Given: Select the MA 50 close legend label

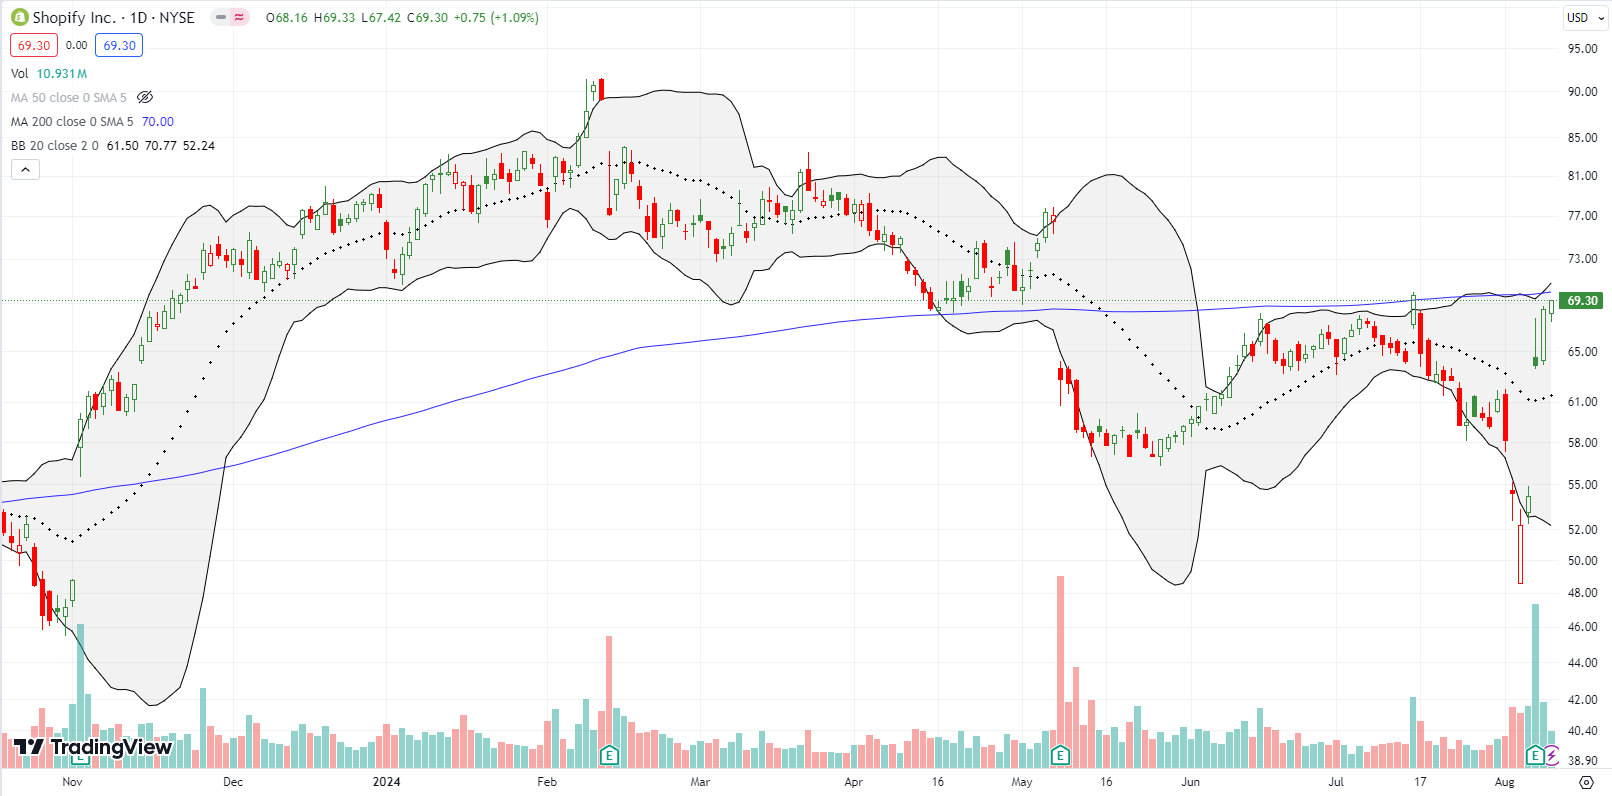Looking at the screenshot, I should point(69,97).
